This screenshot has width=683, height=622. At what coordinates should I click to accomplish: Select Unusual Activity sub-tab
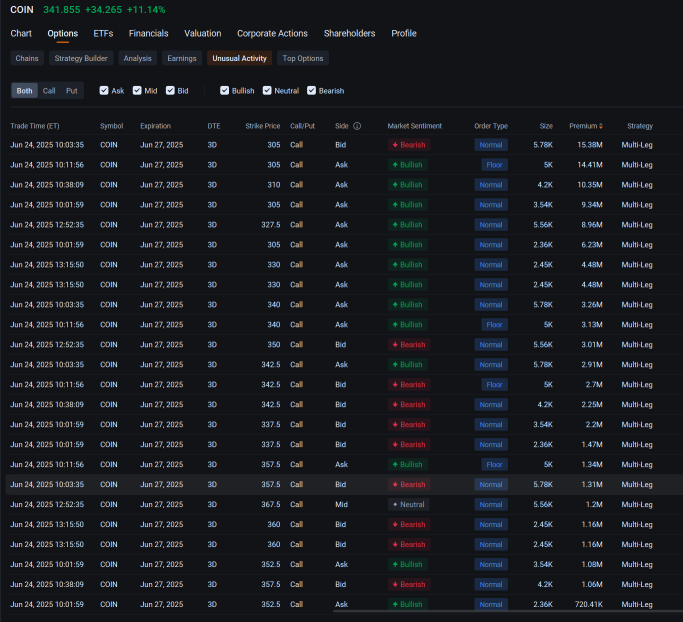coord(240,58)
